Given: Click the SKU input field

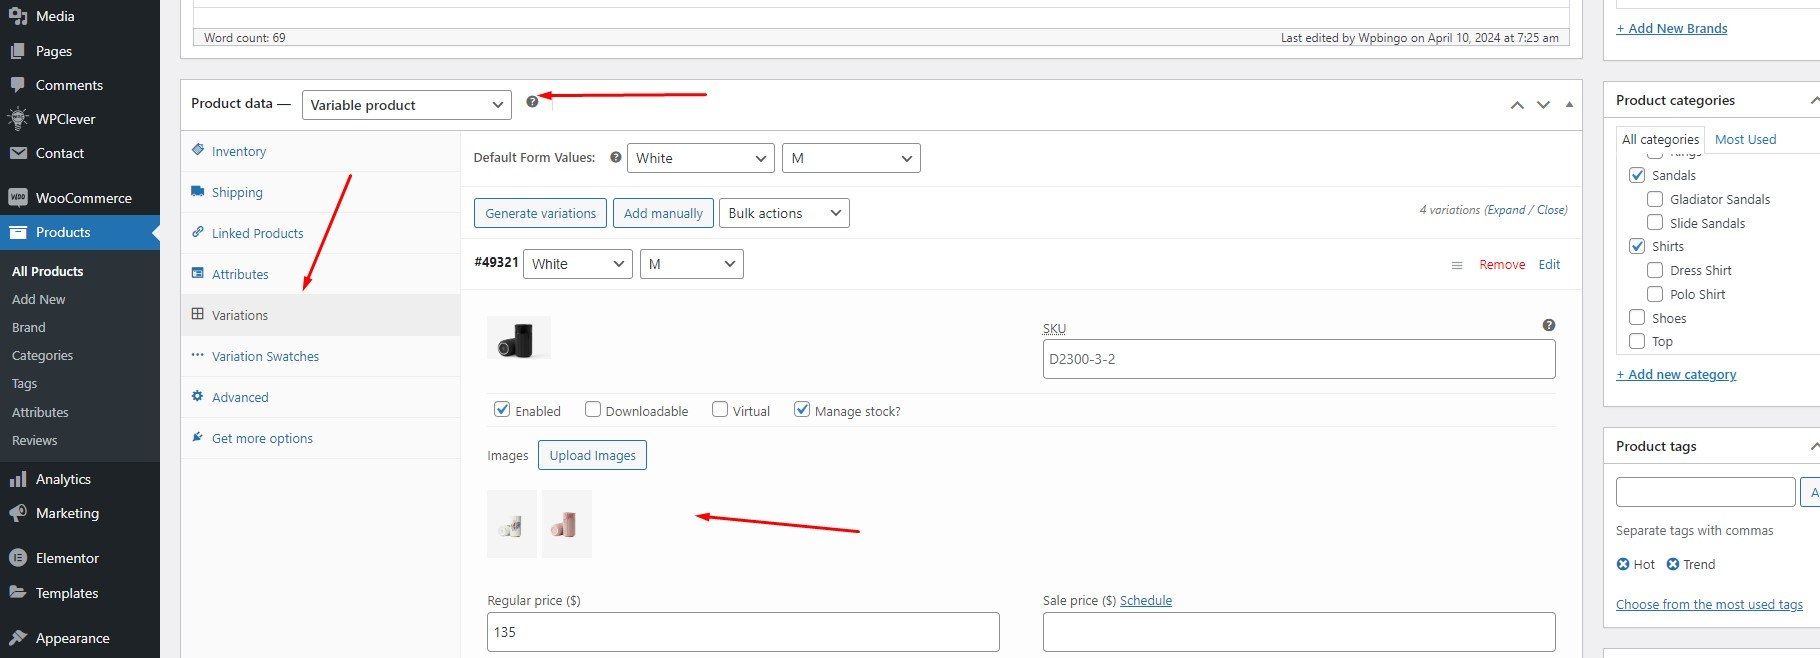Looking at the screenshot, I should pos(1299,359).
